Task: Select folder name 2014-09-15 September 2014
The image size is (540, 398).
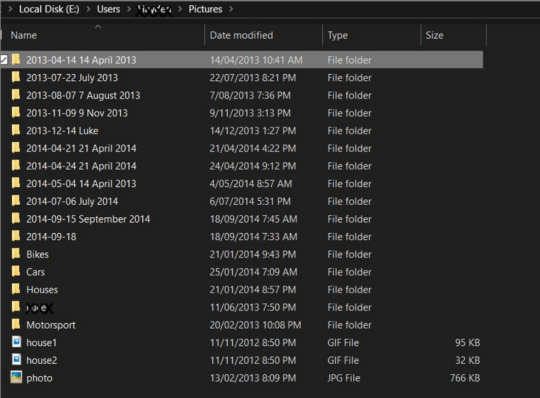Action: click(x=88, y=219)
